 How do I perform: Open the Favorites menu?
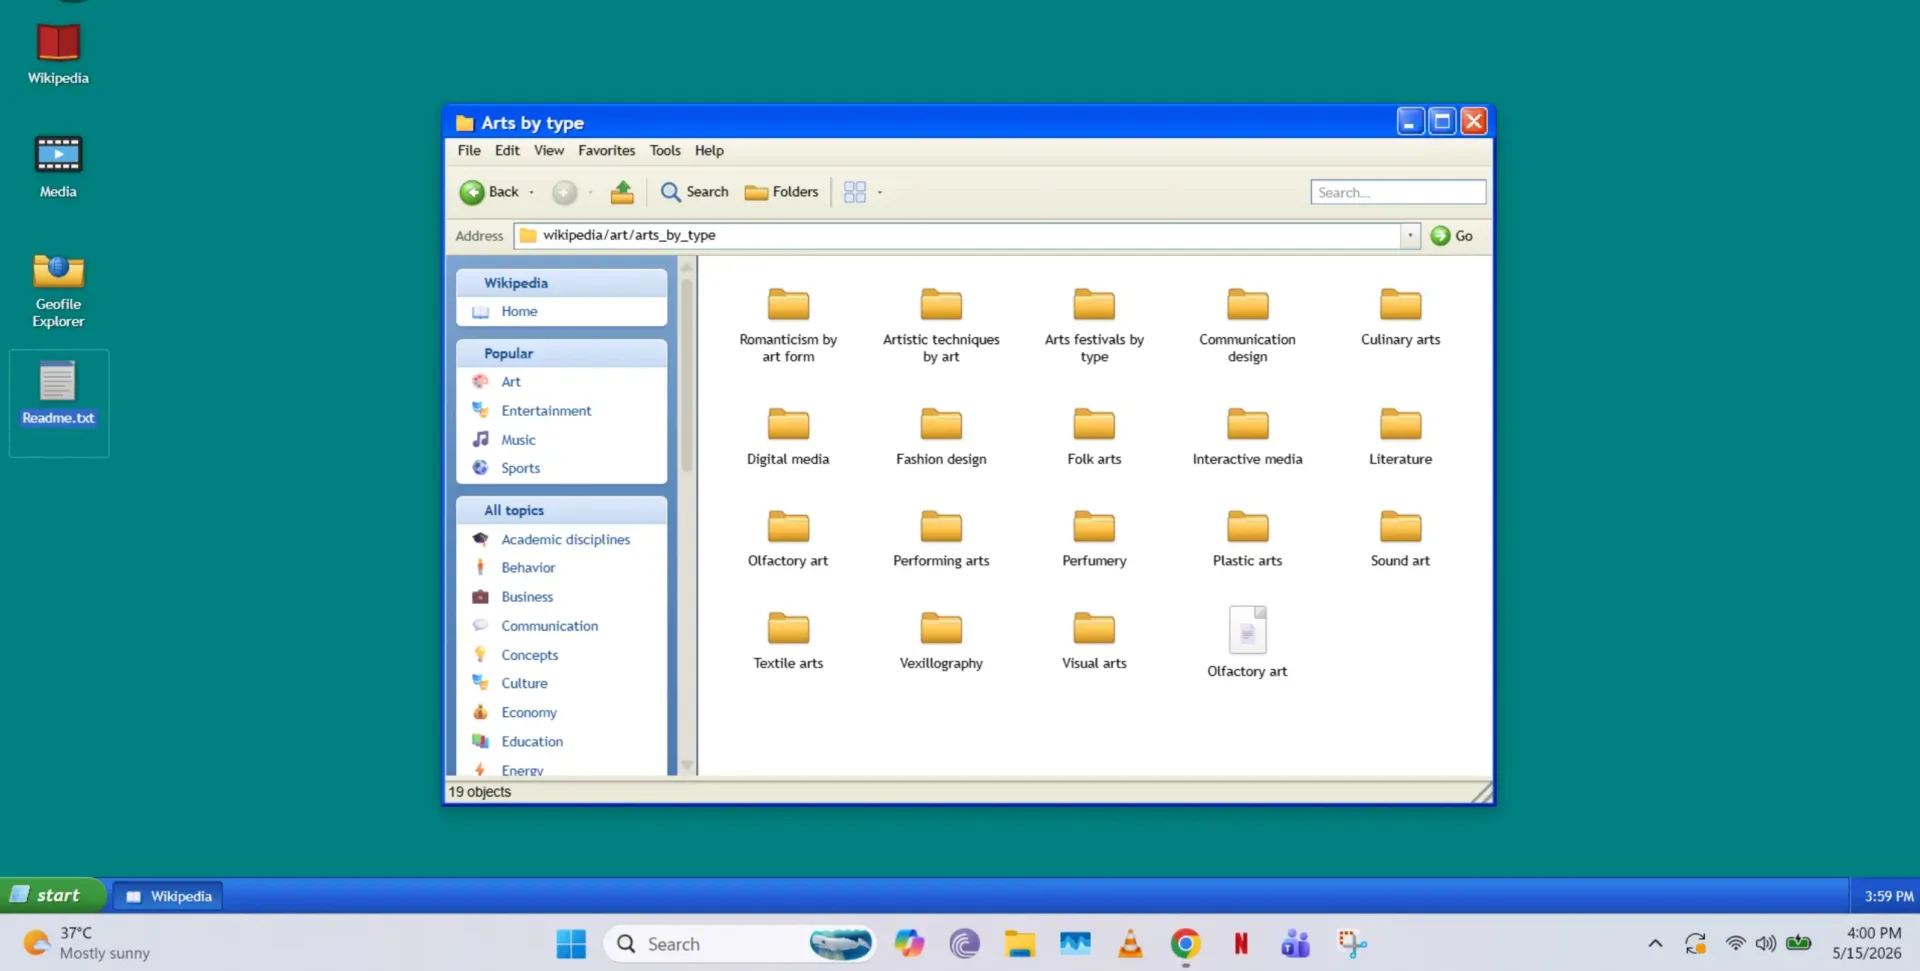606,151
